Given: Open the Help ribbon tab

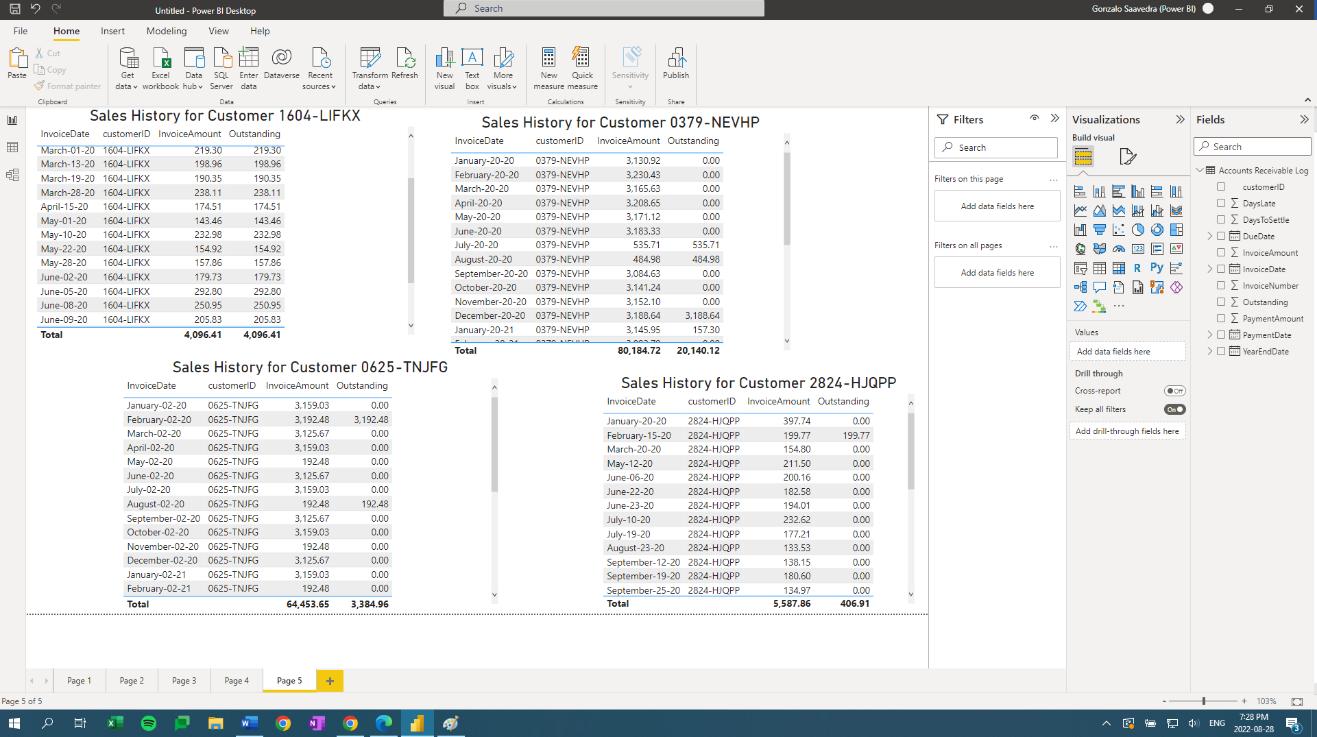Looking at the screenshot, I should point(260,31).
